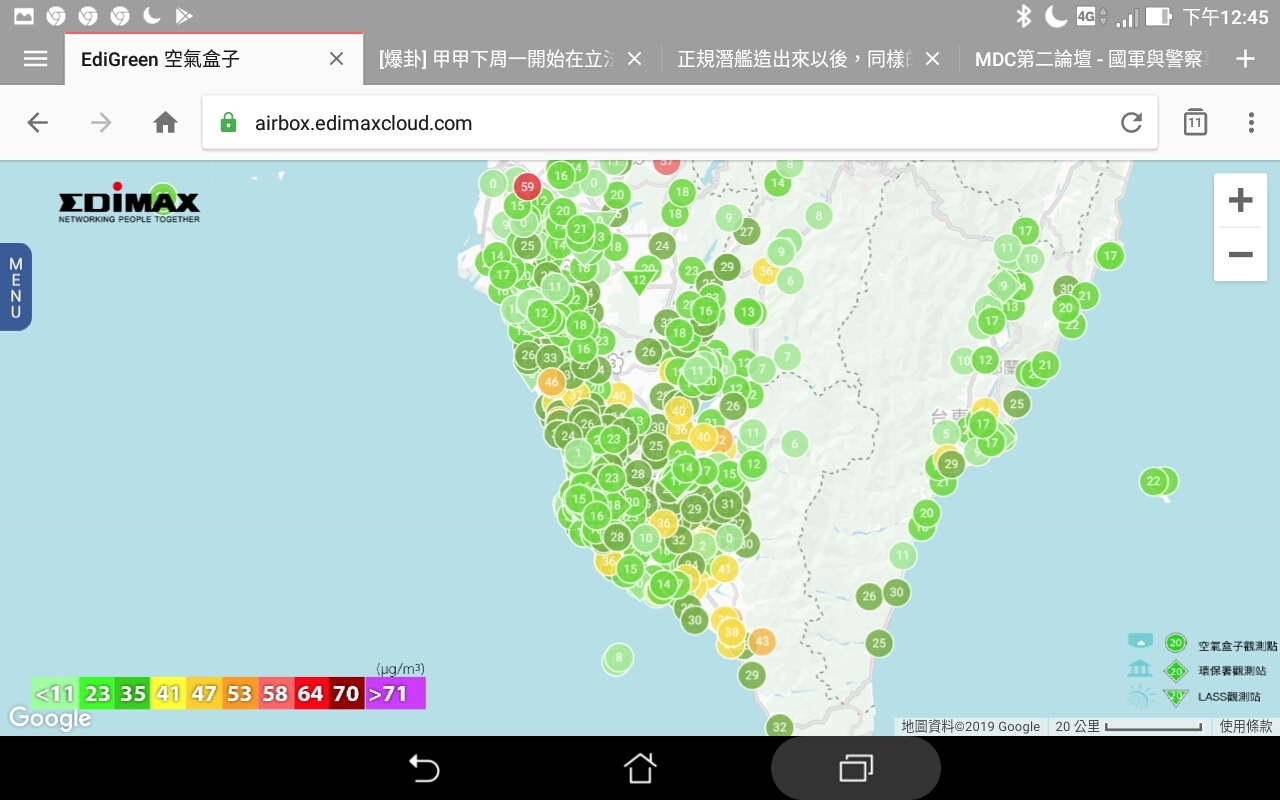Select the red 59 air quality marker

(x=527, y=186)
